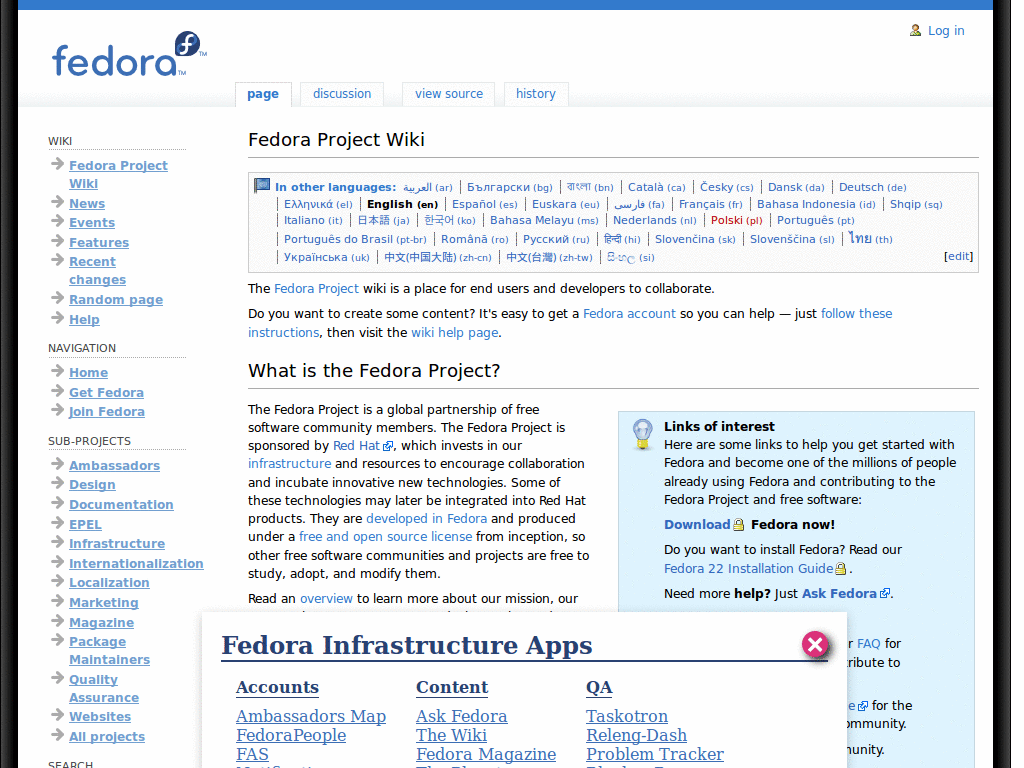Open the Design sub-project
Image resolution: width=1024 pixels, height=768 pixels.
[92, 485]
